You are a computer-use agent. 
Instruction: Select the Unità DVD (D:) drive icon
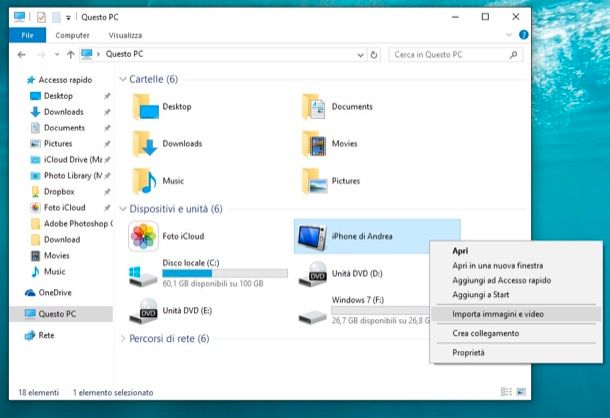(312, 274)
